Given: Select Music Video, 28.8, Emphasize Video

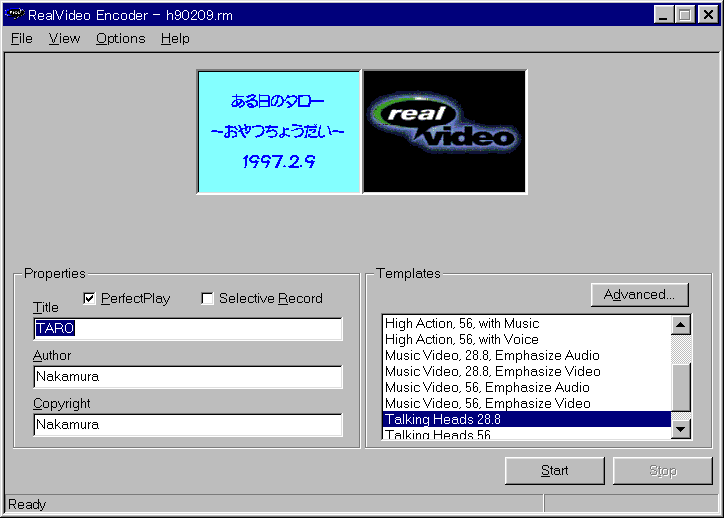Looking at the screenshot, I should click(527, 372).
